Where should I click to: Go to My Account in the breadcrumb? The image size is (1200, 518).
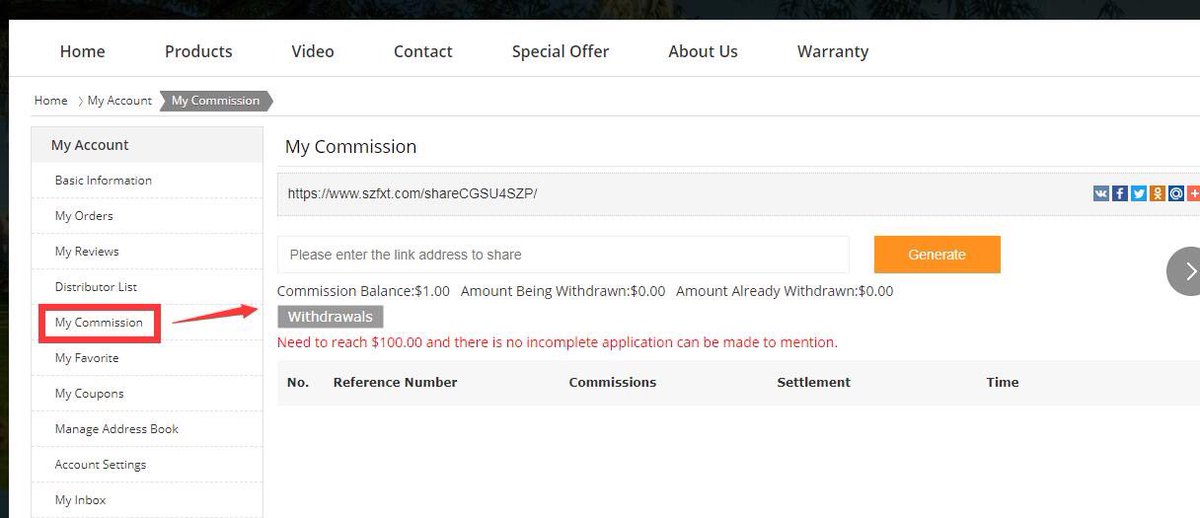click(x=119, y=101)
